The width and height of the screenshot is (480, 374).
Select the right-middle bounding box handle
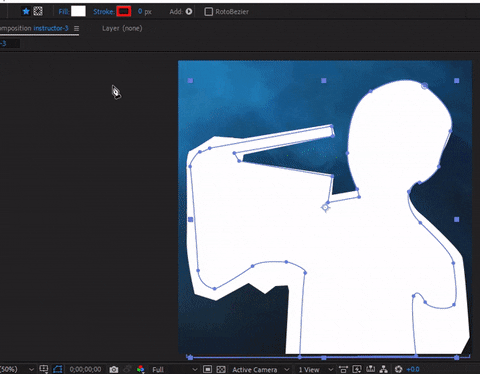coord(457,219)
